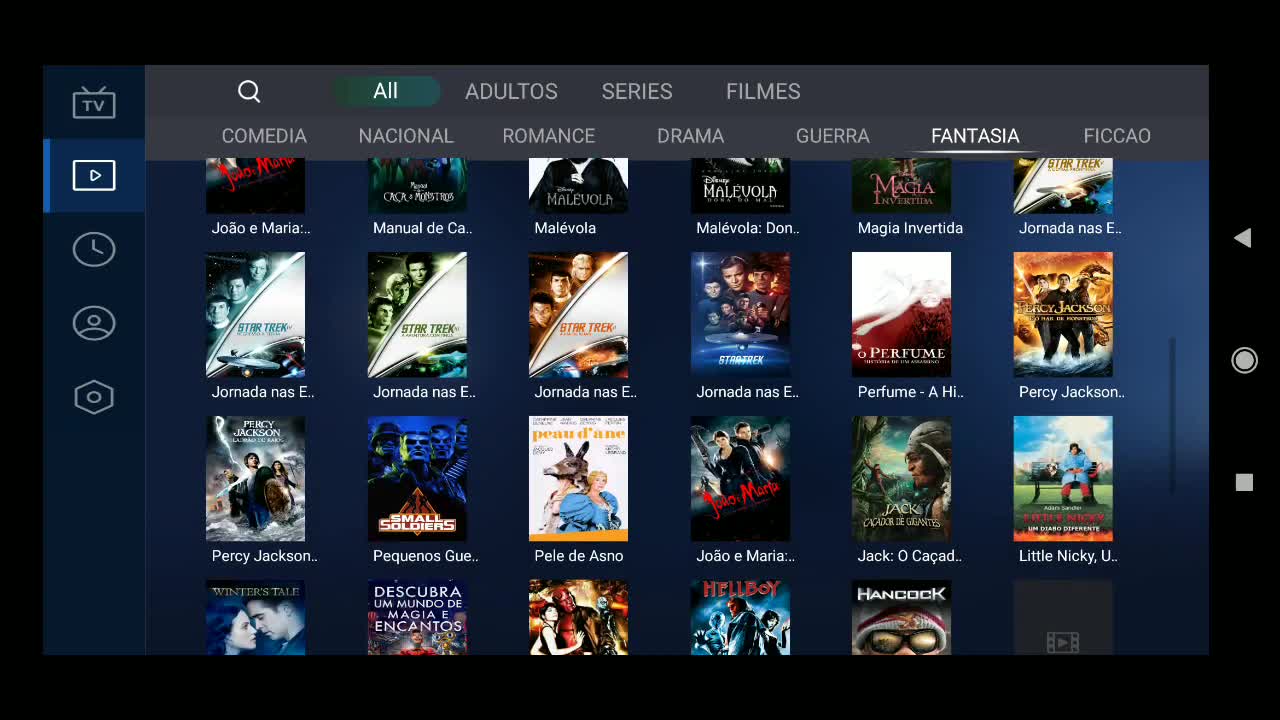Choose the GUERRA genre

tap(833, 136)
